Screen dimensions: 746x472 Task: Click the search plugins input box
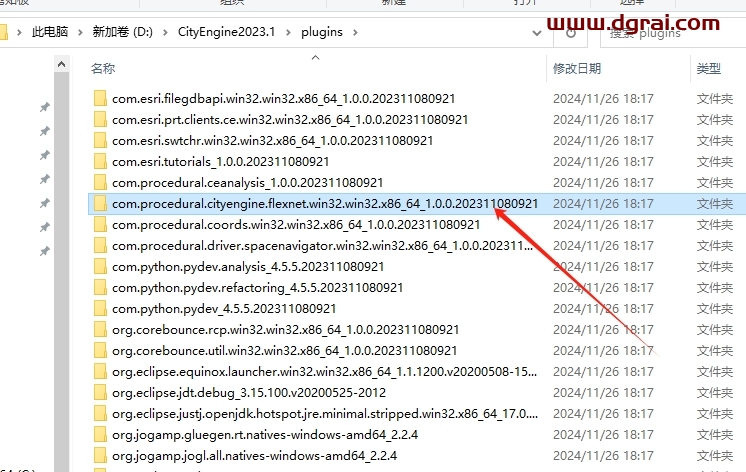click(673, 33)
